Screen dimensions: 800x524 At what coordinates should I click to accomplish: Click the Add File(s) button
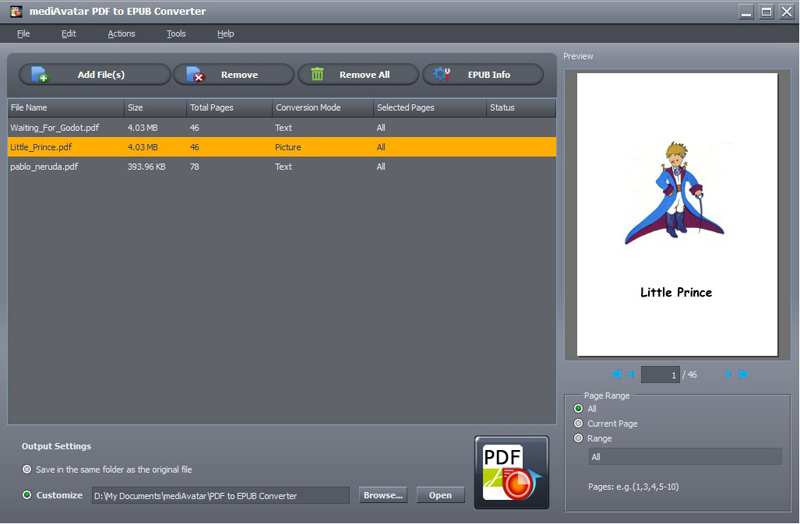95,74
